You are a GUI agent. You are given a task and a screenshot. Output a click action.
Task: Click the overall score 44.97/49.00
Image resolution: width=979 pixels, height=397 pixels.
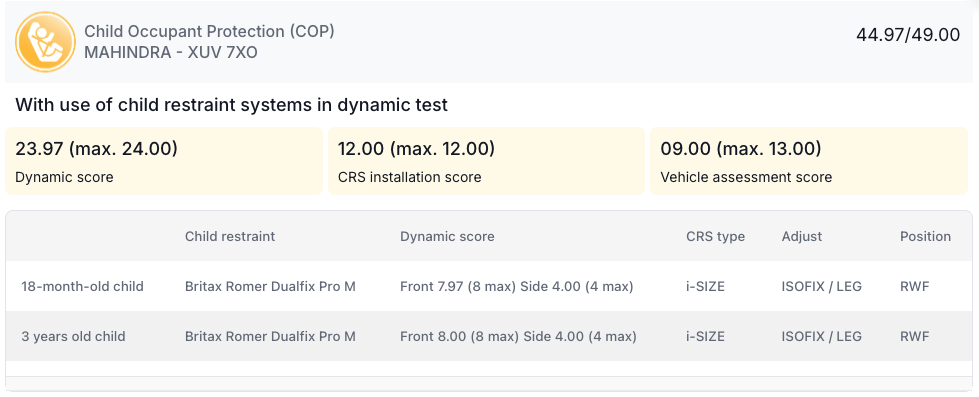point(907,35)
